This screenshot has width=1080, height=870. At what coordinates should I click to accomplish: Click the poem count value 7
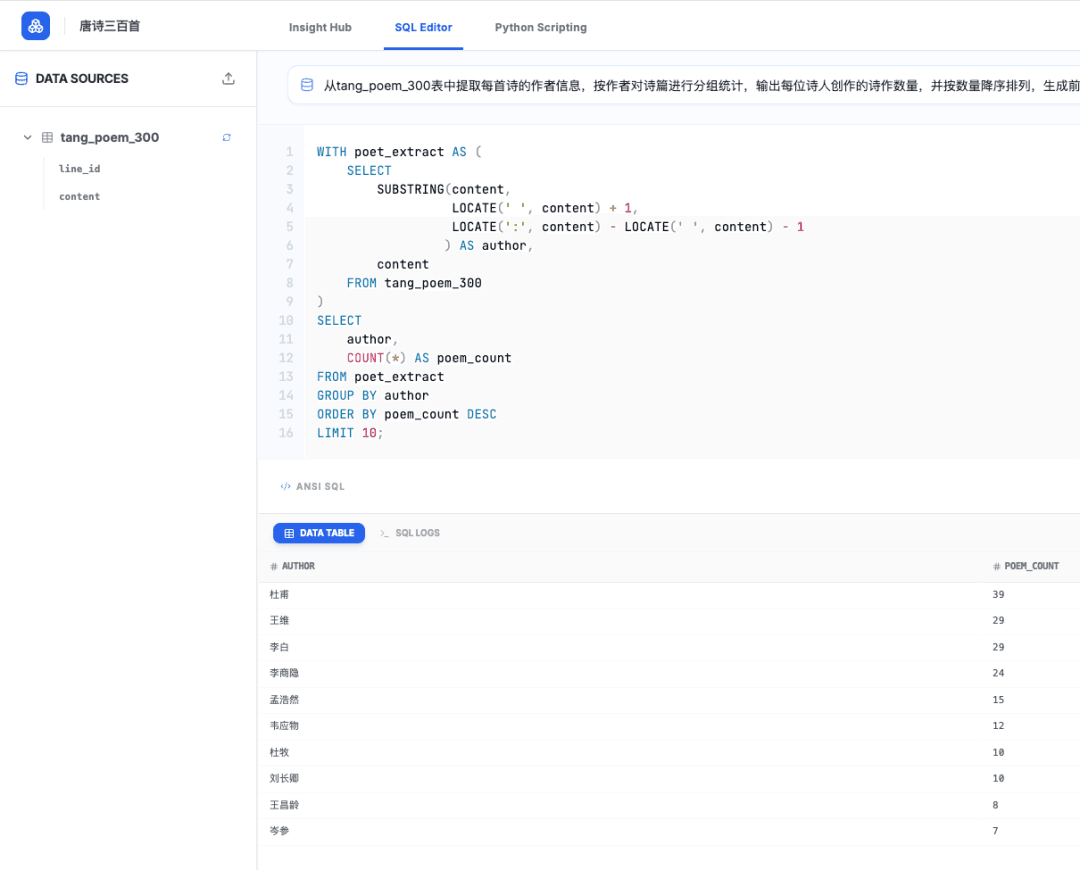click(x=995, y=831)
